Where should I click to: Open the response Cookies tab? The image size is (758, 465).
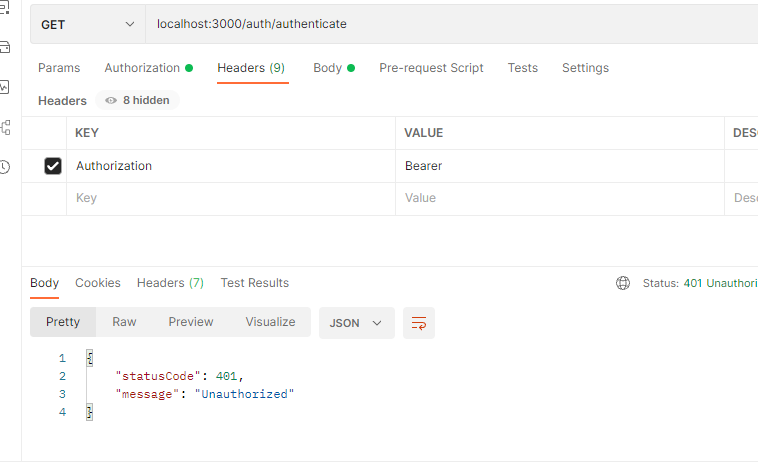pyautogui.click(x=98, y=283)
